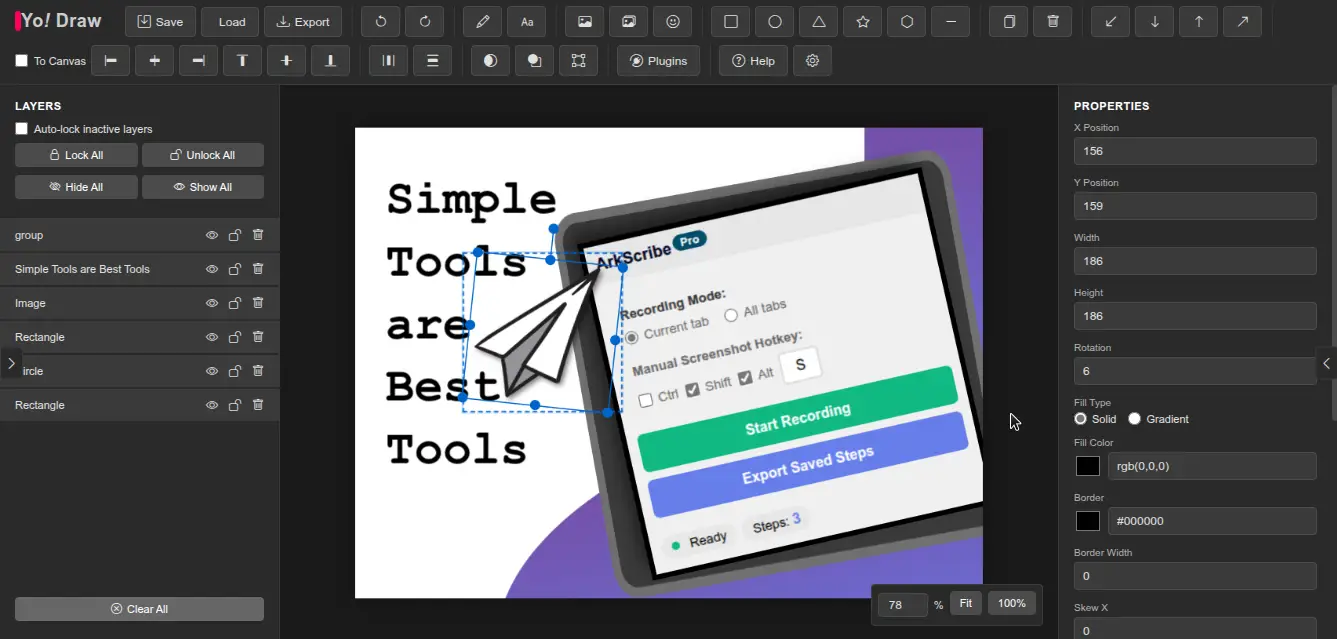
Task: Select the Gradient fill type radio button
Action: click(x=1135, y=418)
